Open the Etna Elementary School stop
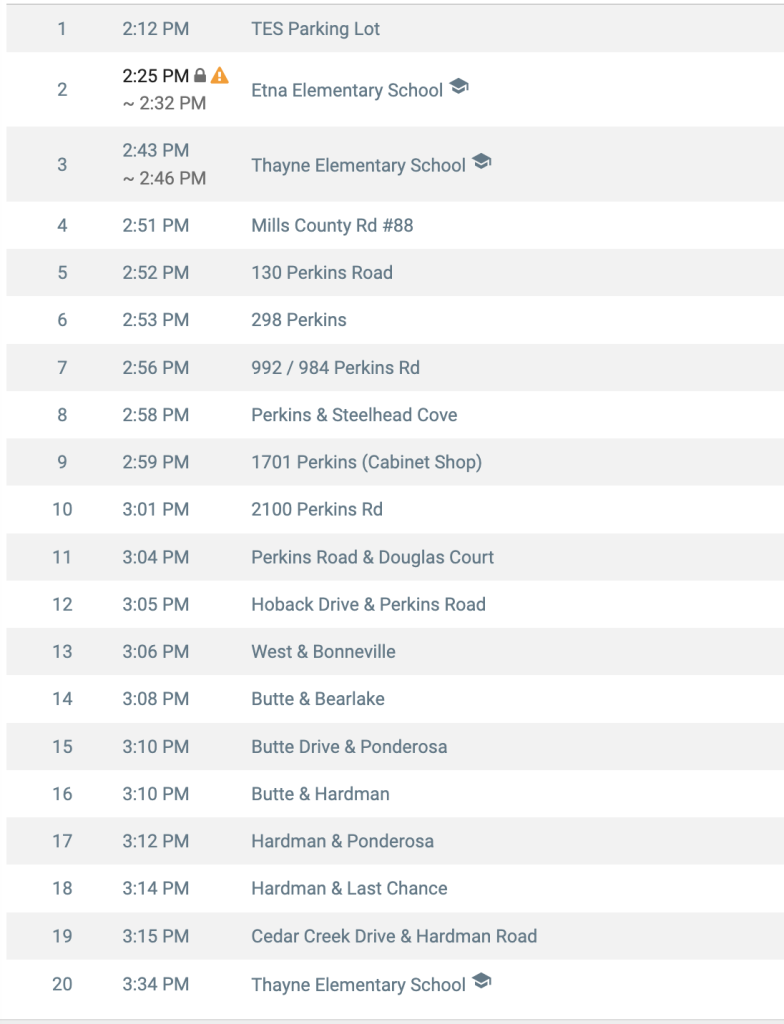Viewport: 784px width, 1024px height. click(395, 89)
